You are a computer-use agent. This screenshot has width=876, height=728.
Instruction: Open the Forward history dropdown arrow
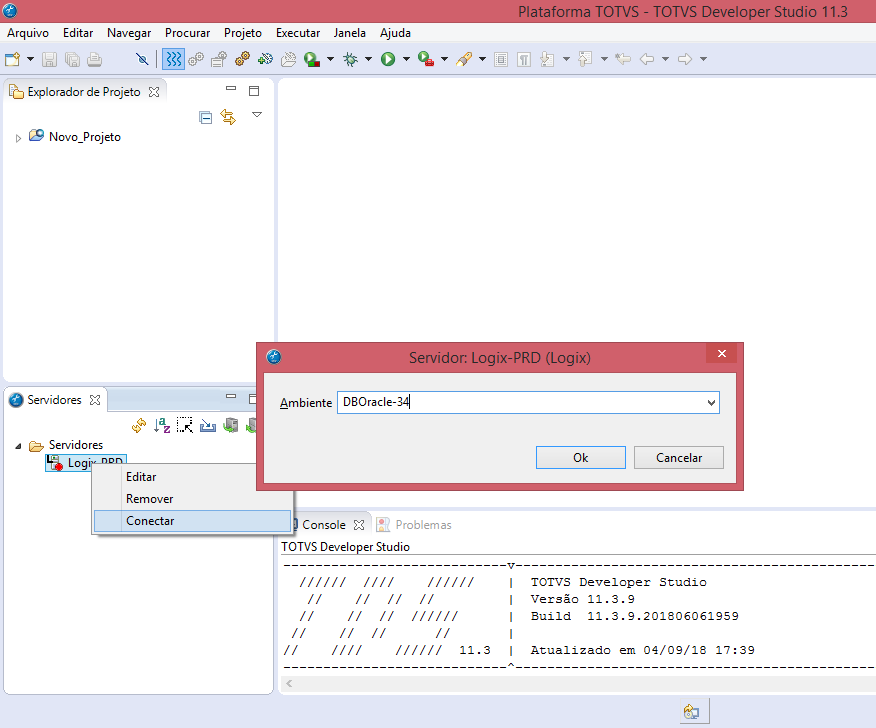703,59
